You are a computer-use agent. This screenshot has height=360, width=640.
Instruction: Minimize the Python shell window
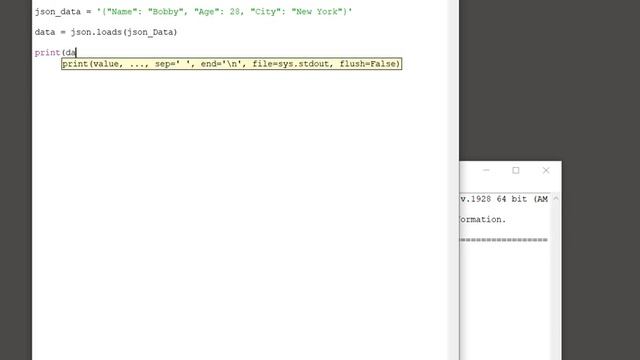tap(486, 170)
